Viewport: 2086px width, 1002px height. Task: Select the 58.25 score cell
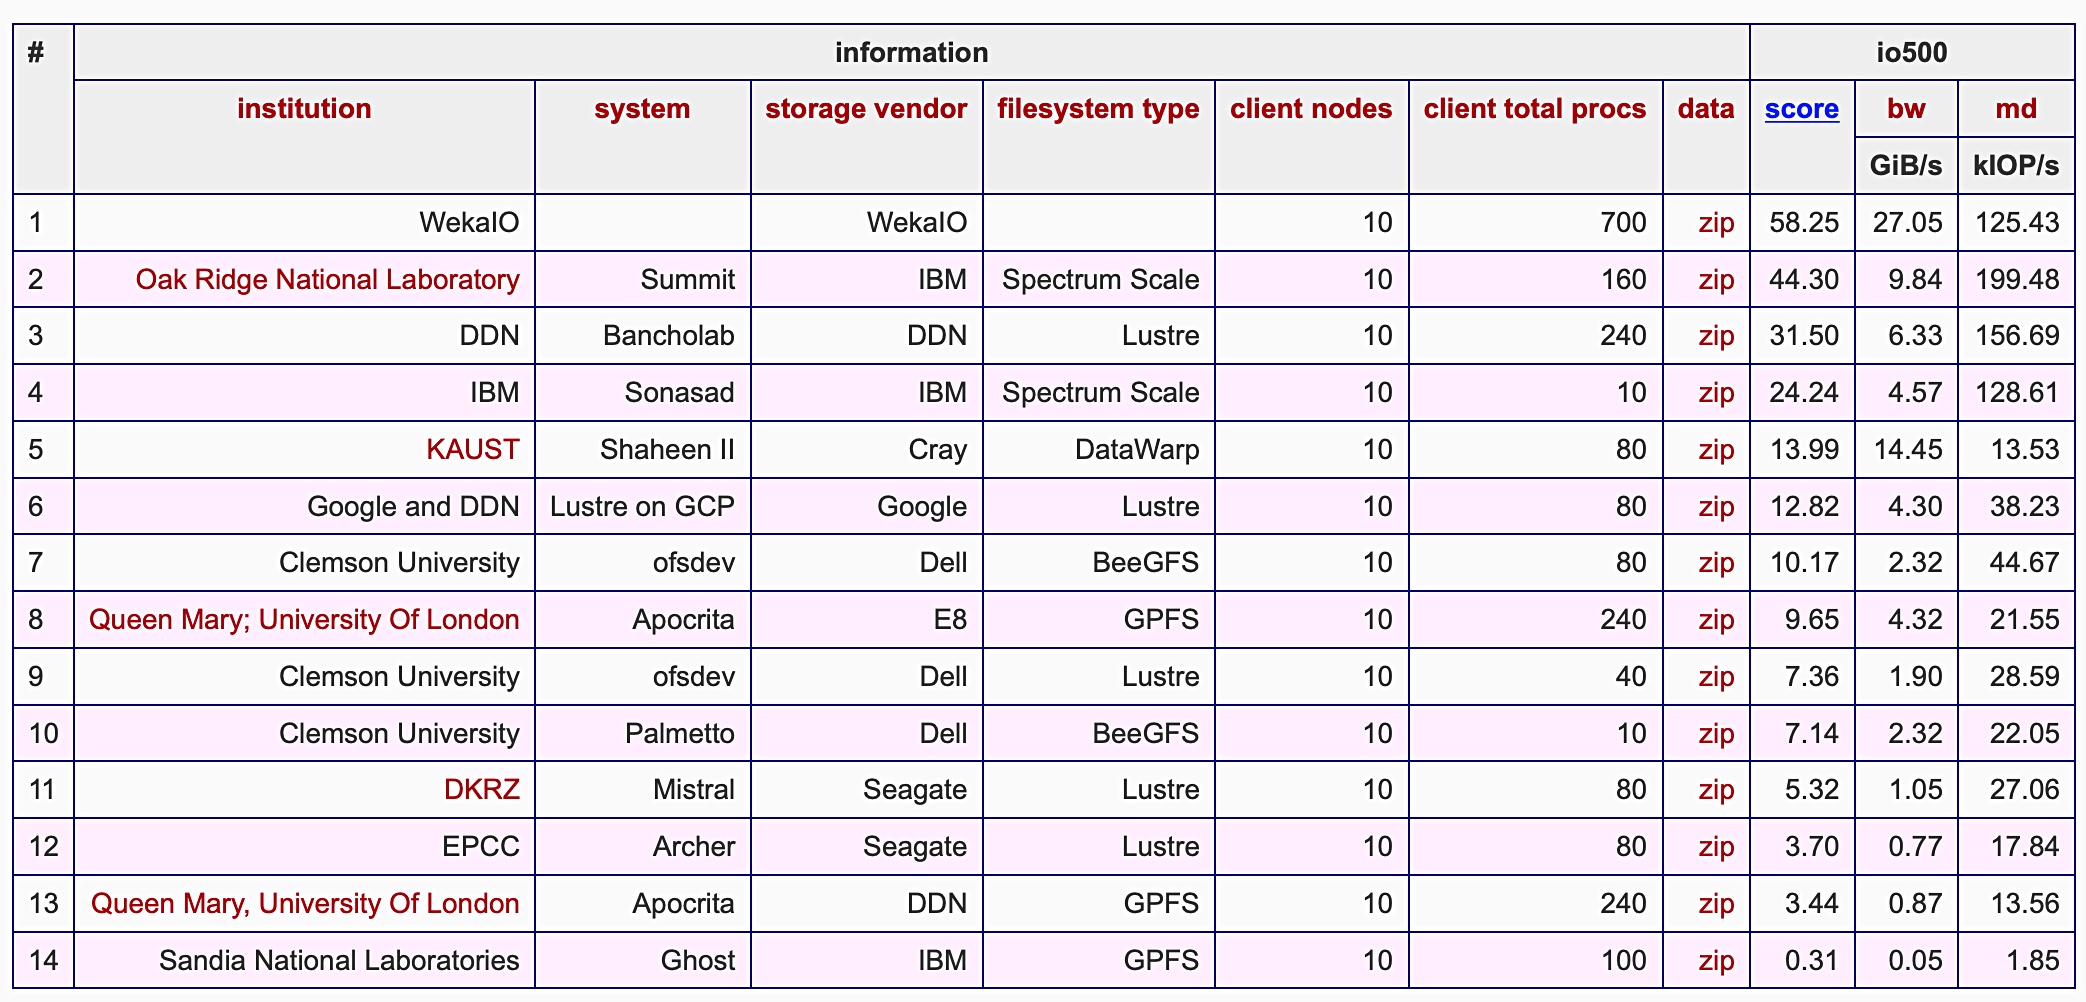tap(1802, 222)
